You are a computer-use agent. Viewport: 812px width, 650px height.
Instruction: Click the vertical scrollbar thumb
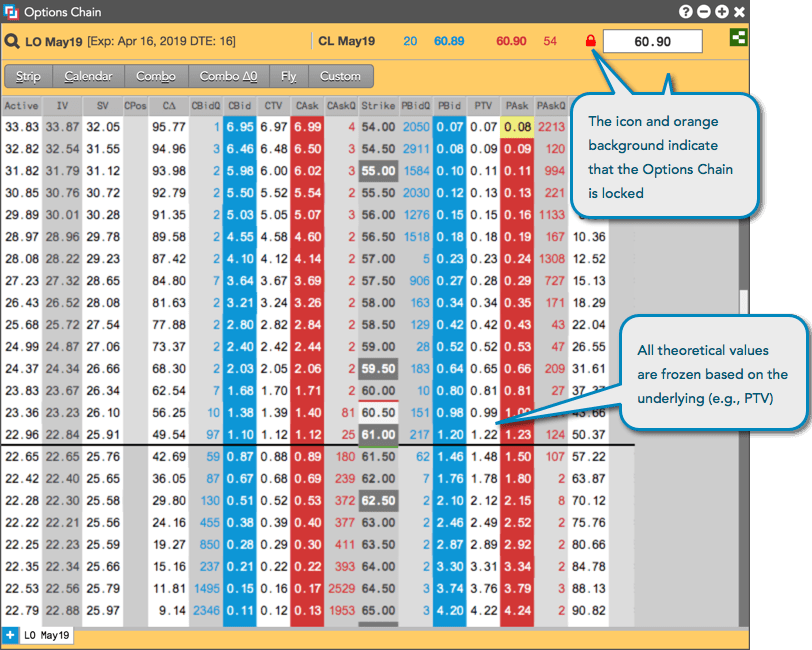pyautogui.click(x=744, y=302)
